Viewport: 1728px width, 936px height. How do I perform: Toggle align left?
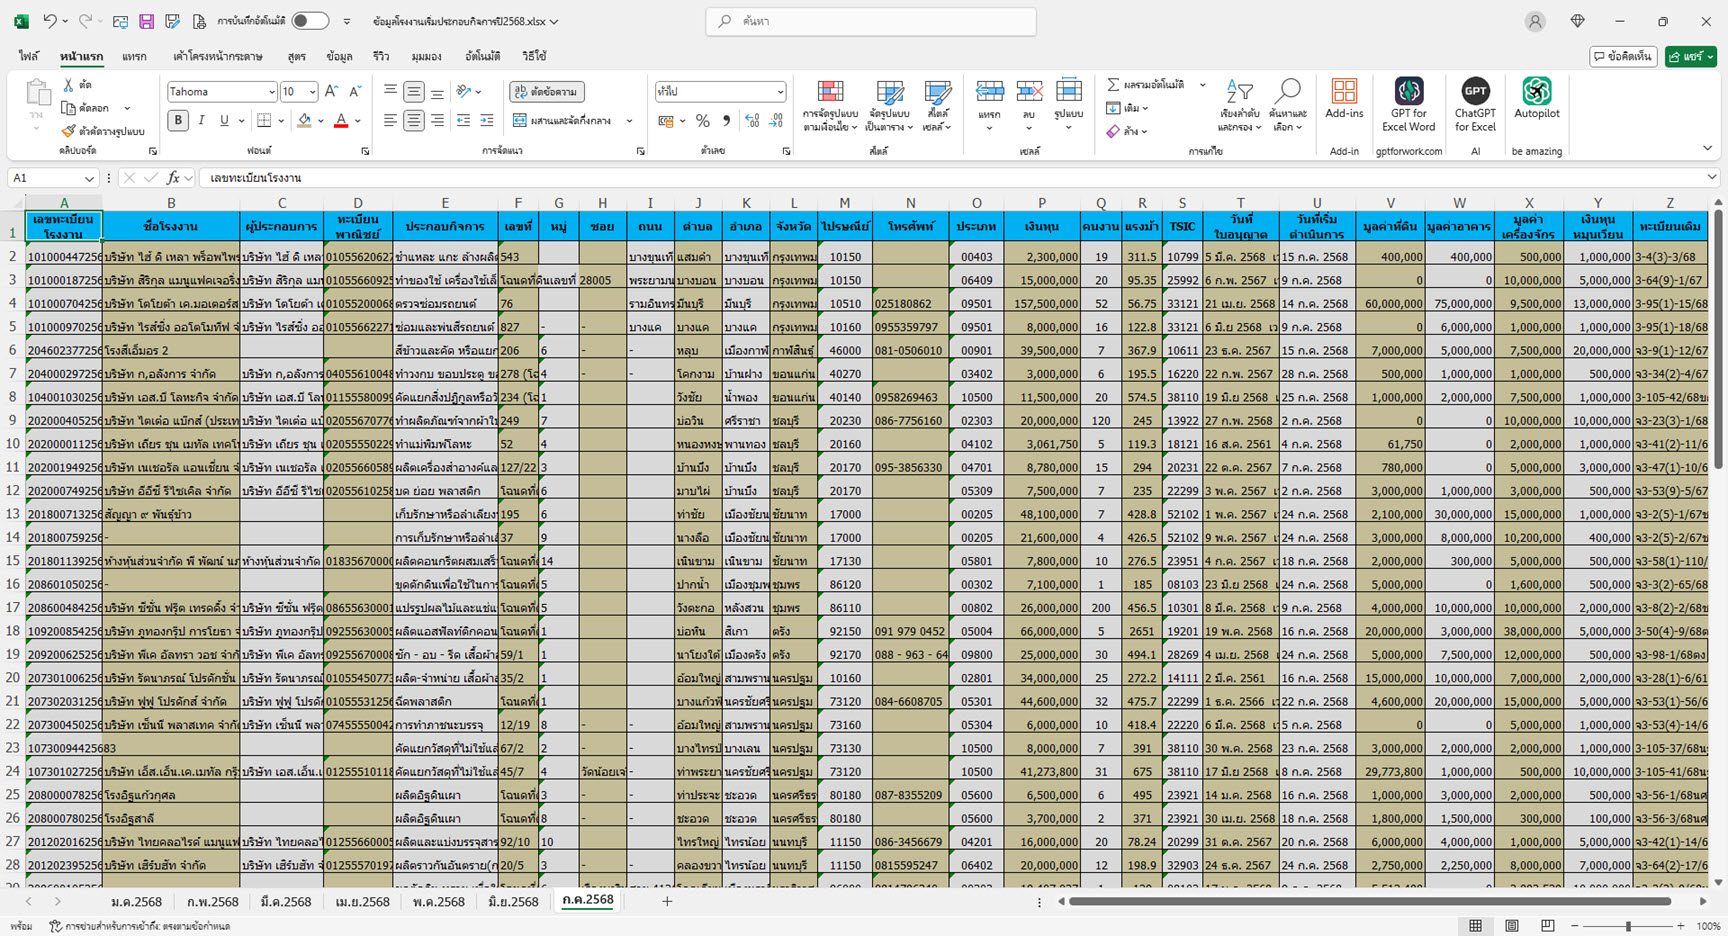coord(390,120)
